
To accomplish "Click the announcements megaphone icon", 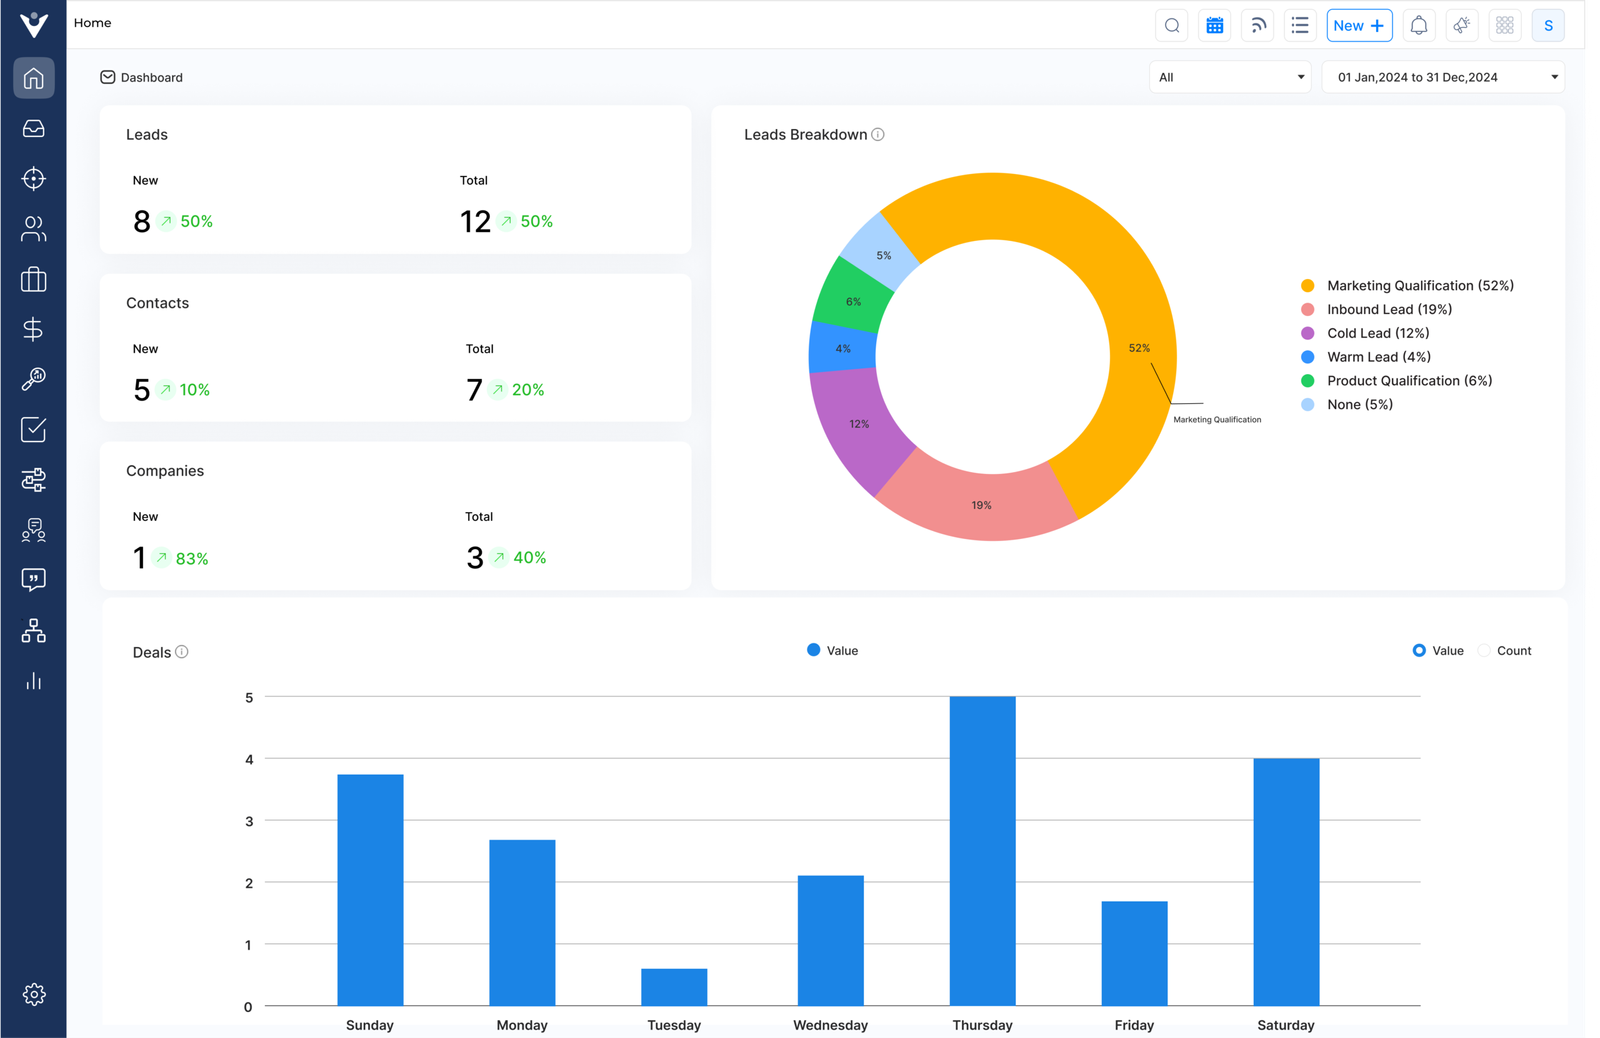I will click(x=1461, y=25).
